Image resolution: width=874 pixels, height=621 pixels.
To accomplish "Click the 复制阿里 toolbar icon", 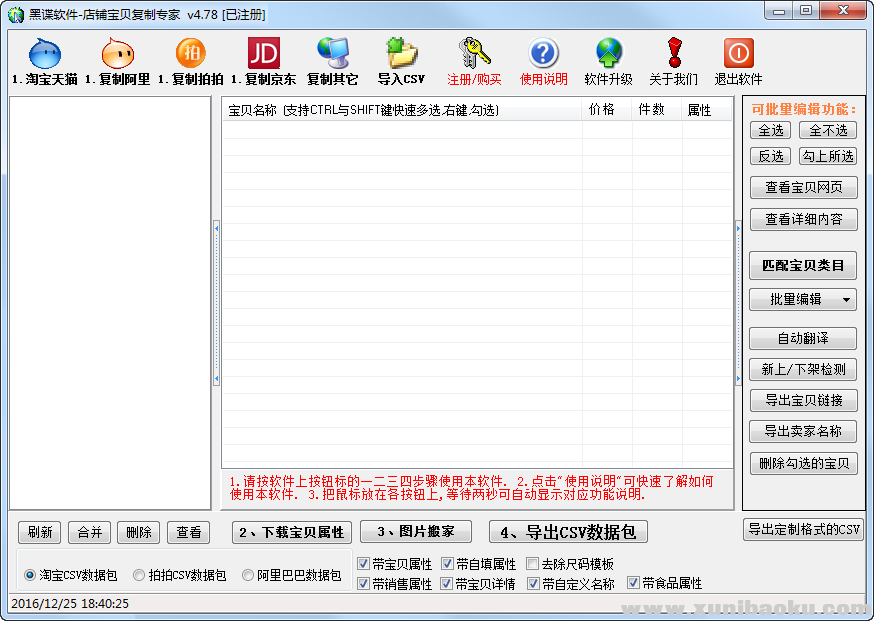I will click(117, 54).
